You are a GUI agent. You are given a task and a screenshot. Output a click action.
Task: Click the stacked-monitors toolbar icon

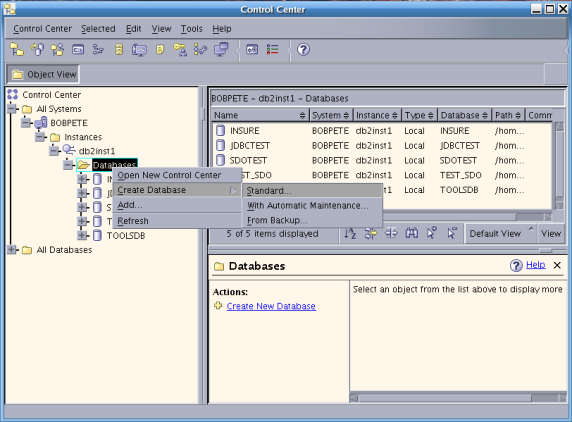[221, 49]
